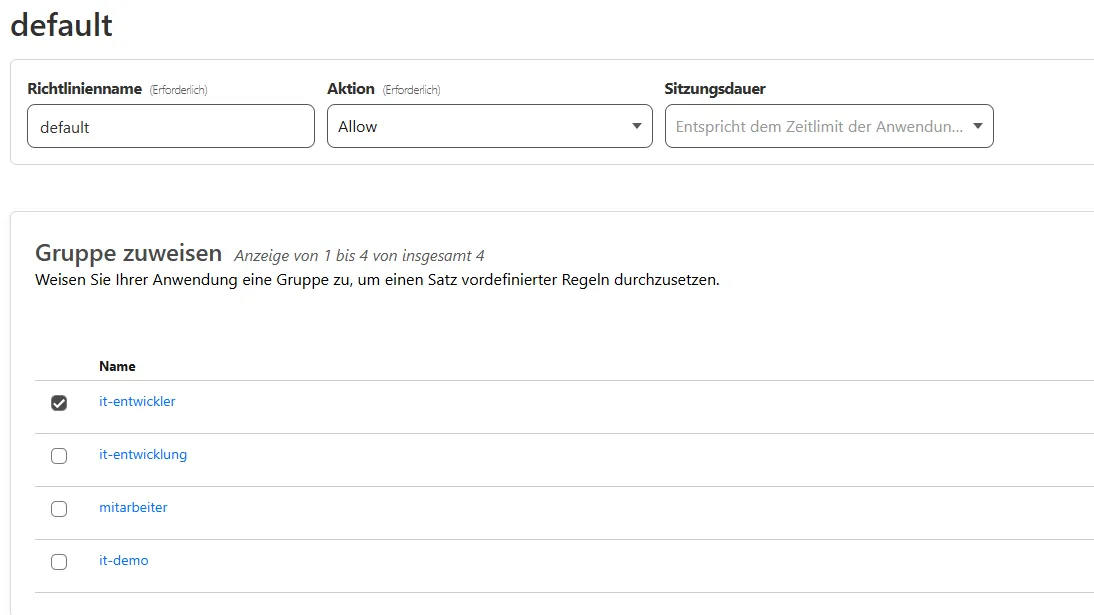Click the default page heading

(x=61, y=25)
